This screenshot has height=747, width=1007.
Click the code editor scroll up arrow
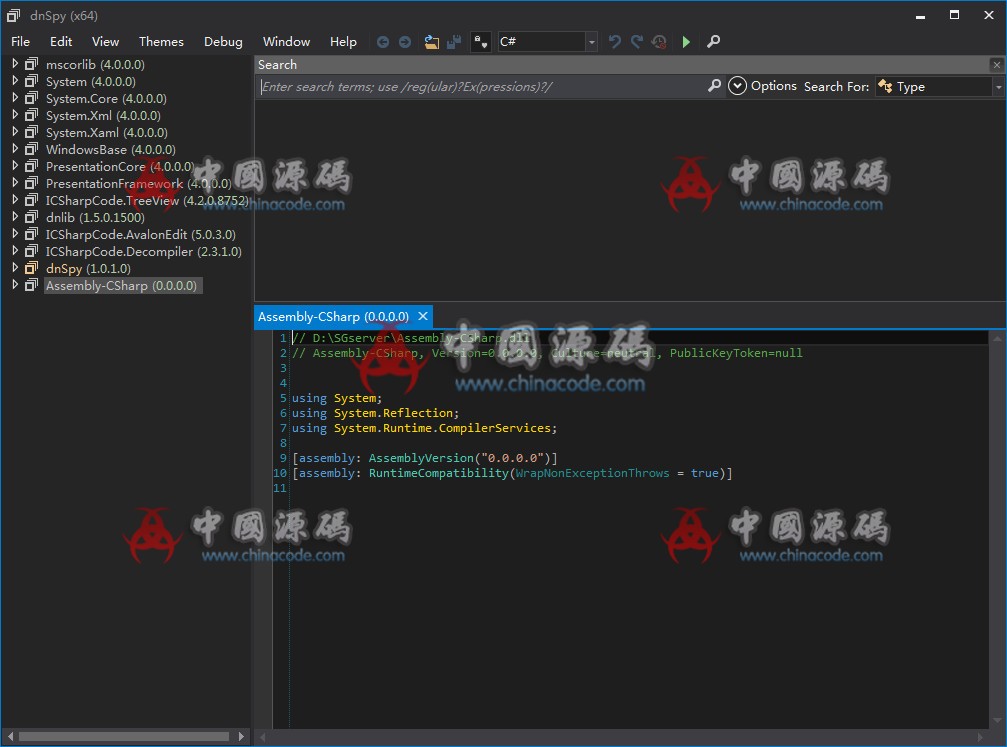[997, 338]
